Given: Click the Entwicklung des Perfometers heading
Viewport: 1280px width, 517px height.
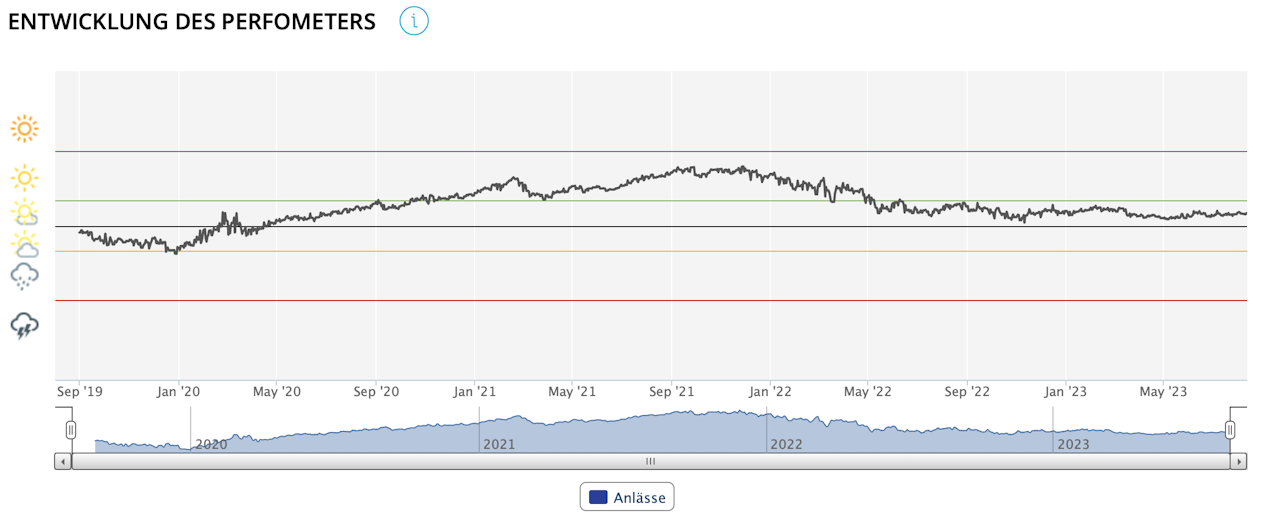Looking at the screenshot, I should pyautogui.click(x=192, y=21).
